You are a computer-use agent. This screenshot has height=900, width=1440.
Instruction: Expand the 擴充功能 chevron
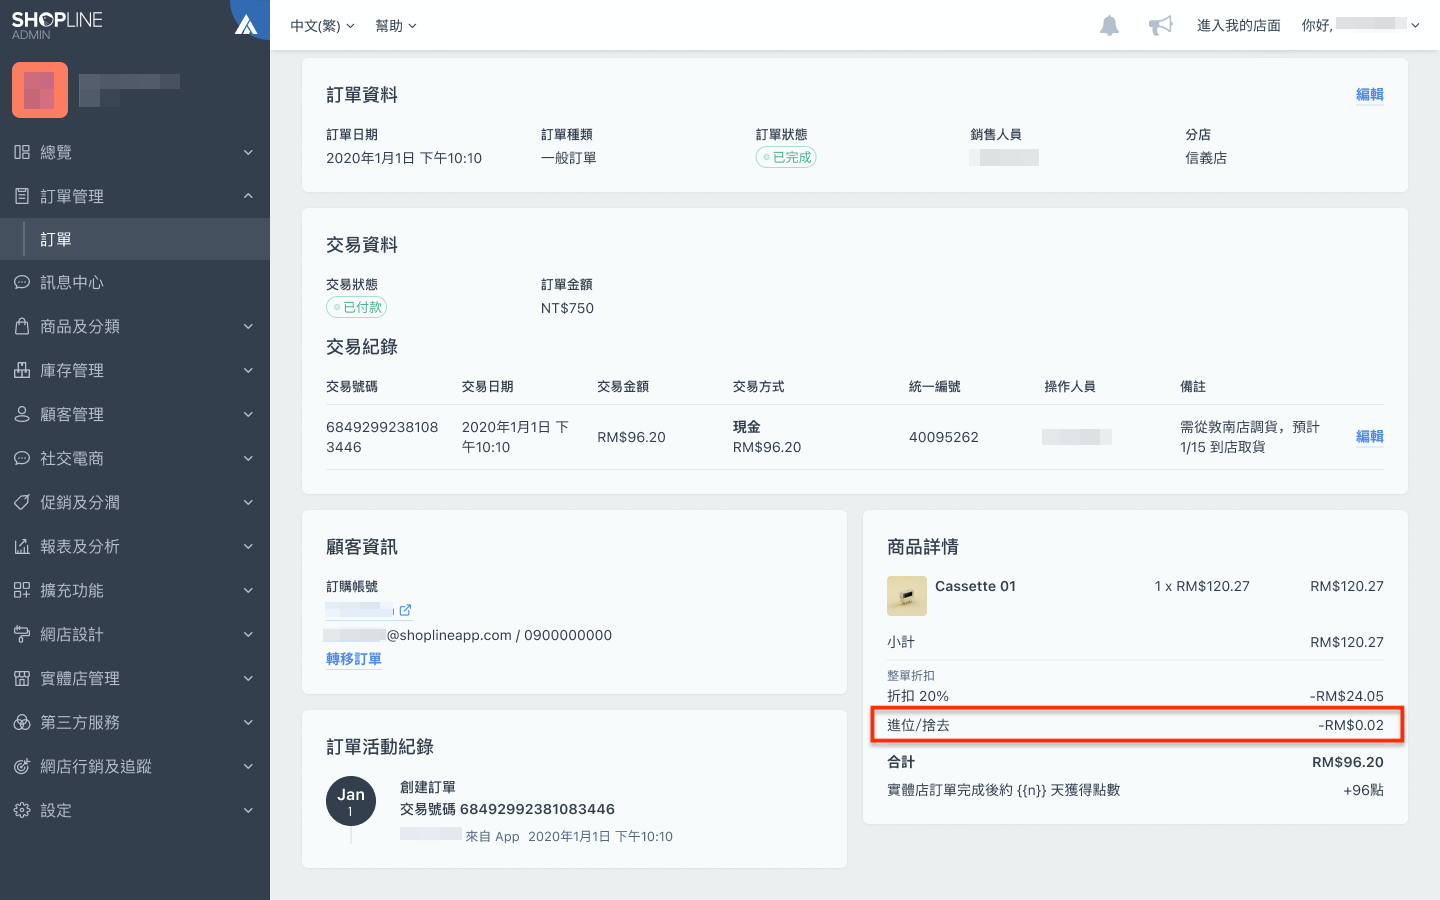point(248,590)
